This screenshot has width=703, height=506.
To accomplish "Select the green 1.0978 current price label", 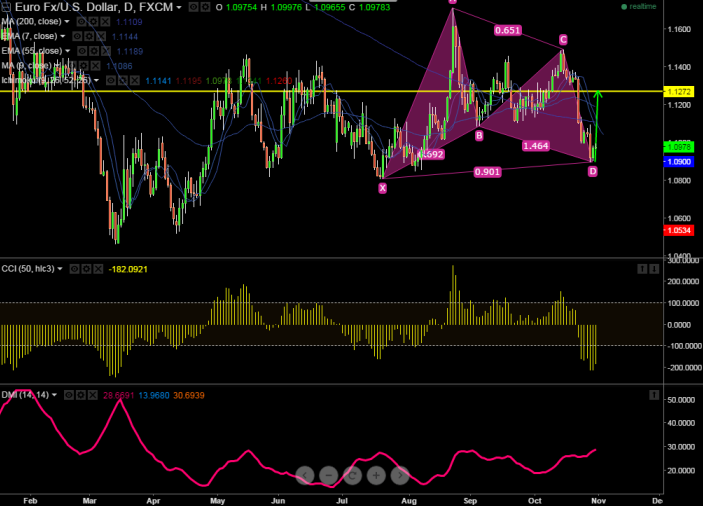I will (x=679, y=147).
